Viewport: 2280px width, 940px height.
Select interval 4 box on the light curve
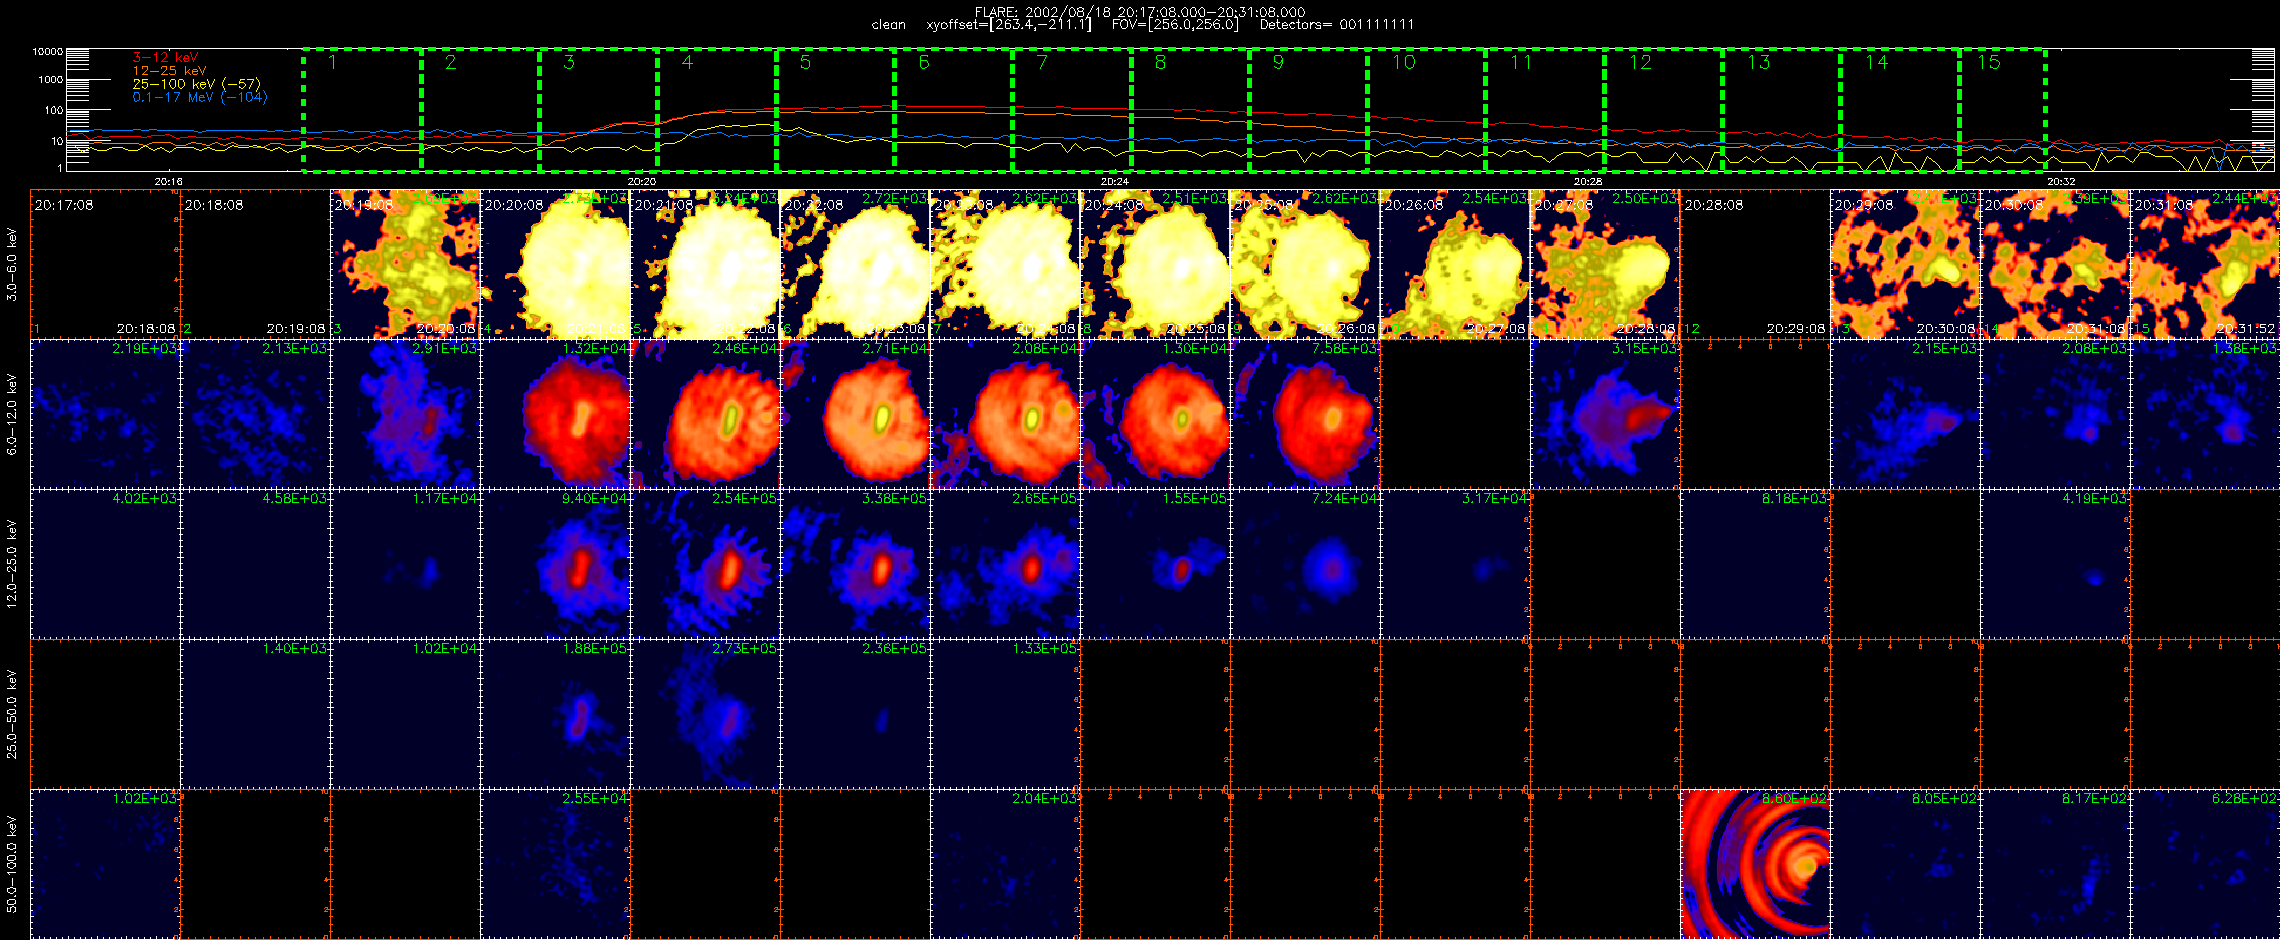click(716, 108)
